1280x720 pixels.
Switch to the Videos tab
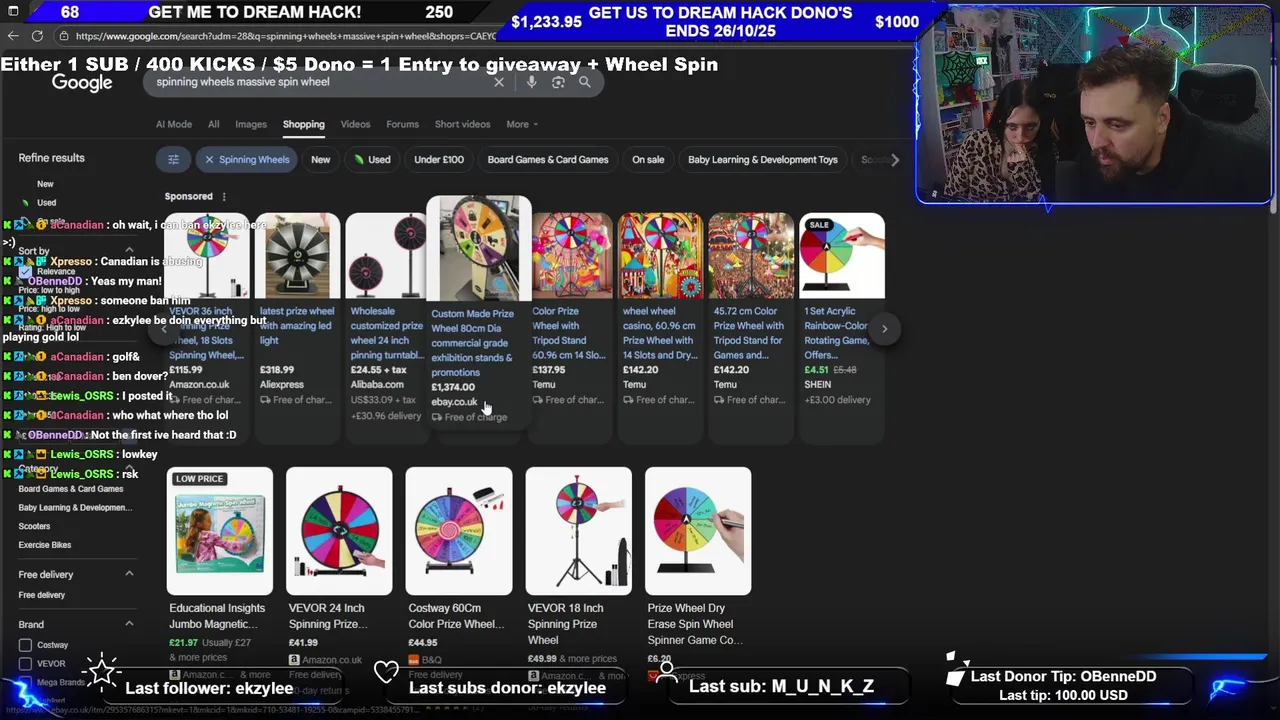[x=355, y=124]
